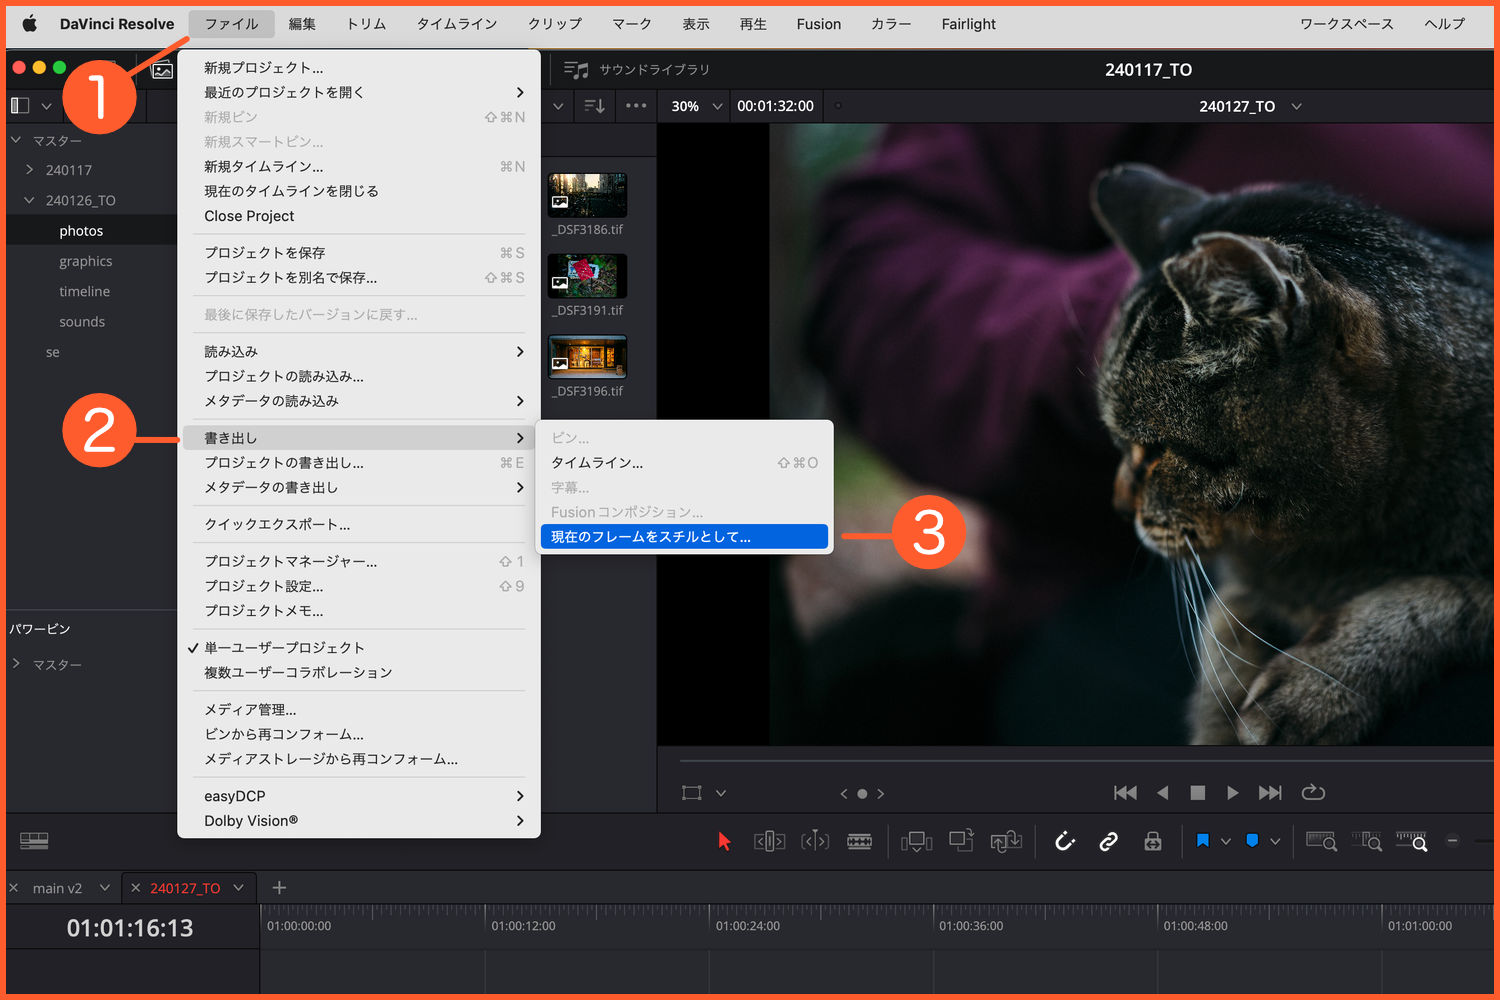Open the 240127_TO timeline name dropdown
This screenshot has width=1500, height=1000.
[x=1296, y=106]
